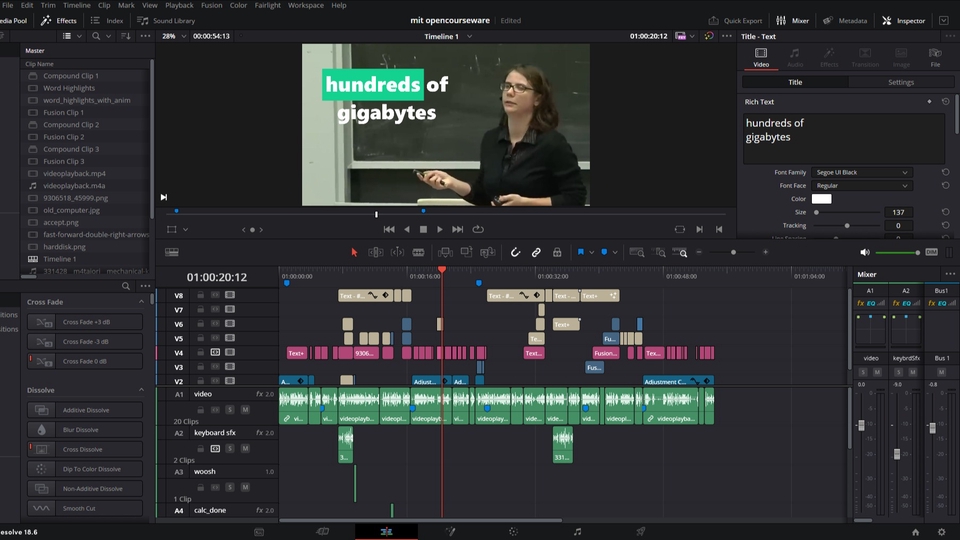The height and width of the screenshot is (540, 960).
Task: Open the Font Family dropdown
Action: (861, 172)
